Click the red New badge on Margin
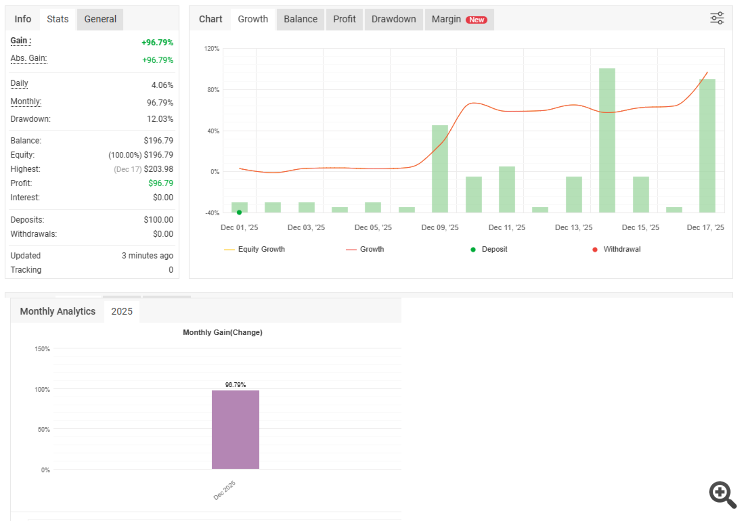Viewport: 750px width, 521px height. pyautogui.click(x=476, y=20)
